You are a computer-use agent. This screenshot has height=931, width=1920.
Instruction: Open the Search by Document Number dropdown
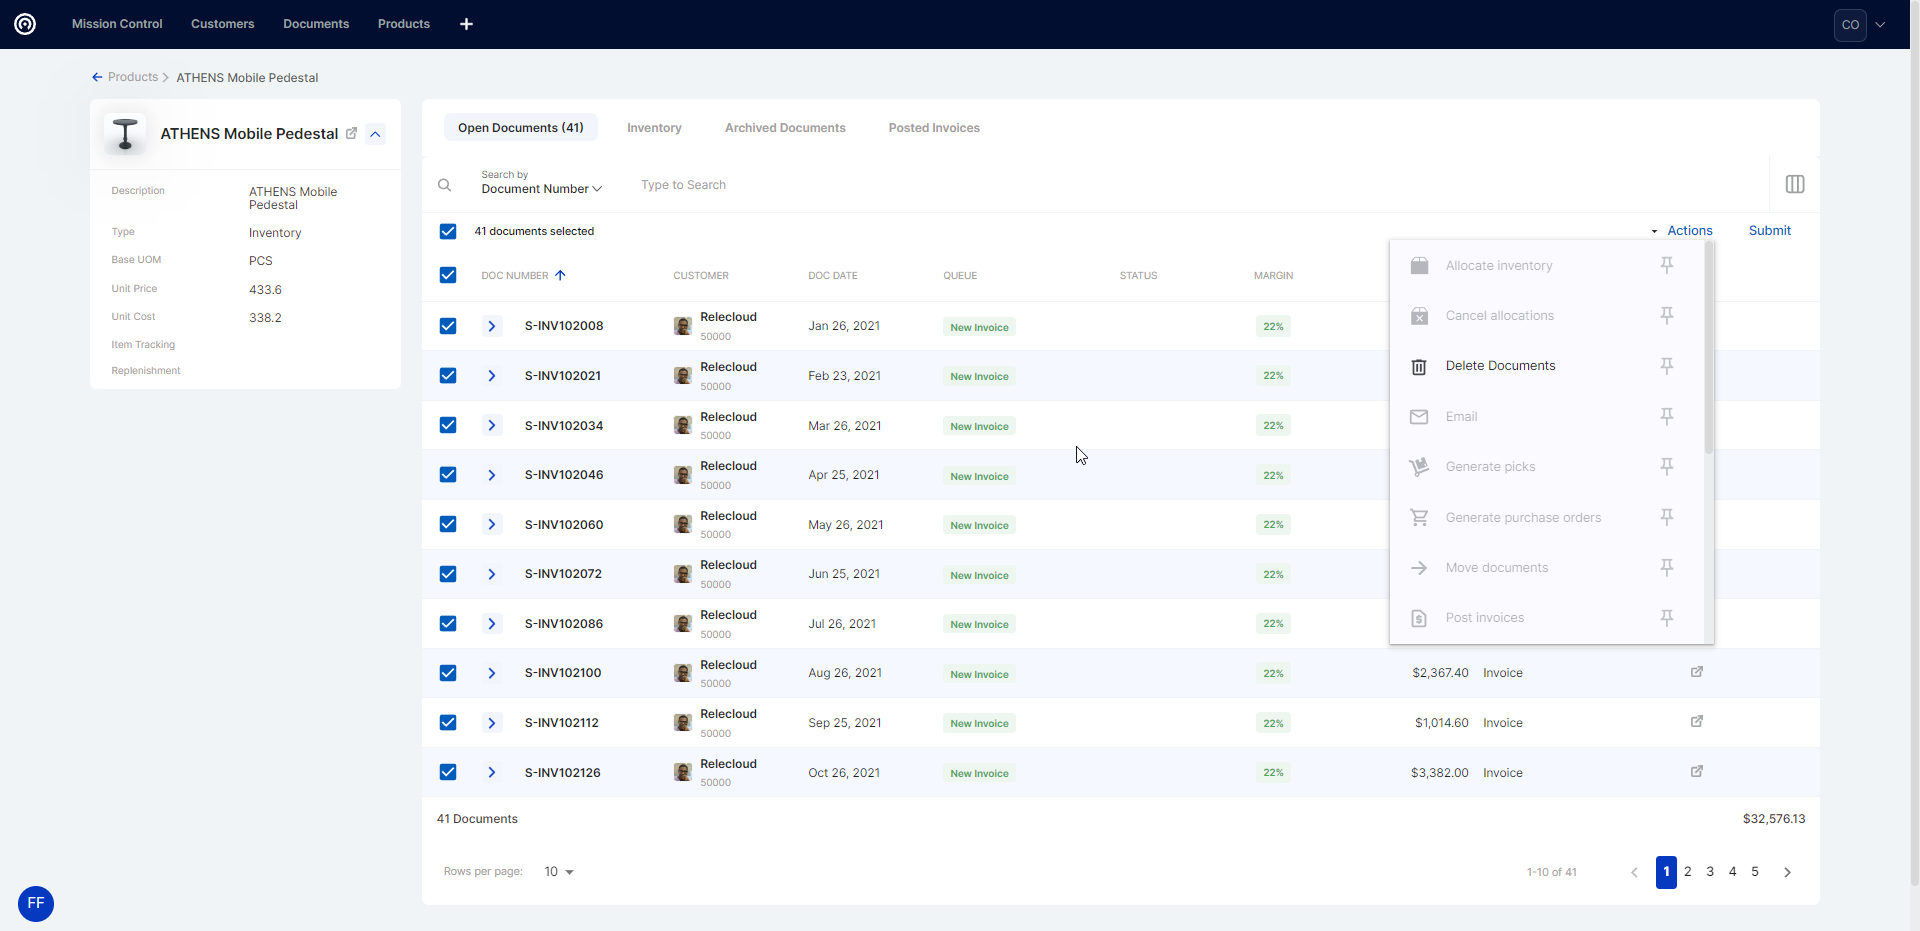pos(541,188)
